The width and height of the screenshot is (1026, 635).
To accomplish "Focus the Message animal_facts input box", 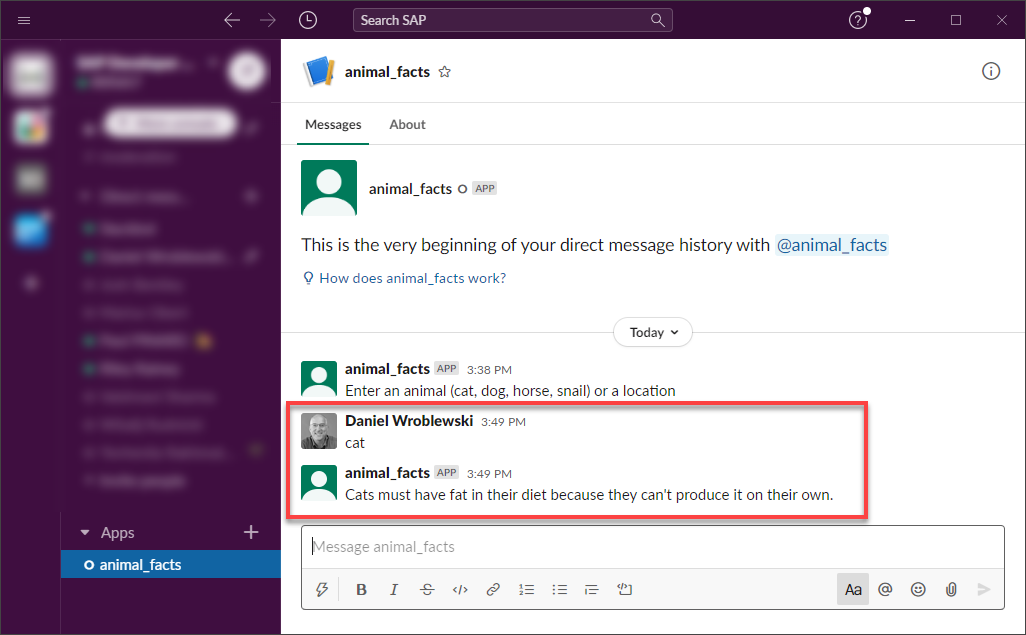I will (652, 547).
